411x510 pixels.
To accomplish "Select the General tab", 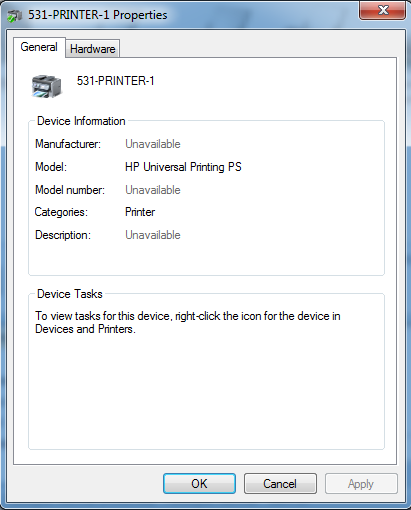I will point(39,47).
